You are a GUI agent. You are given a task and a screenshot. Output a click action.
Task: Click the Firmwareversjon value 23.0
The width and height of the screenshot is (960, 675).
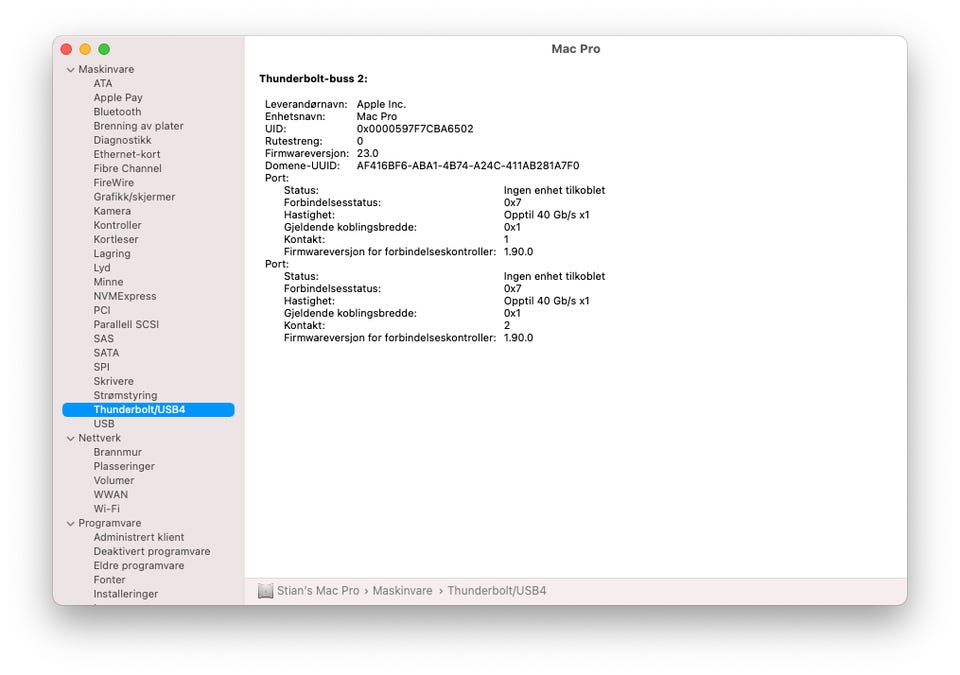[367, 153]
